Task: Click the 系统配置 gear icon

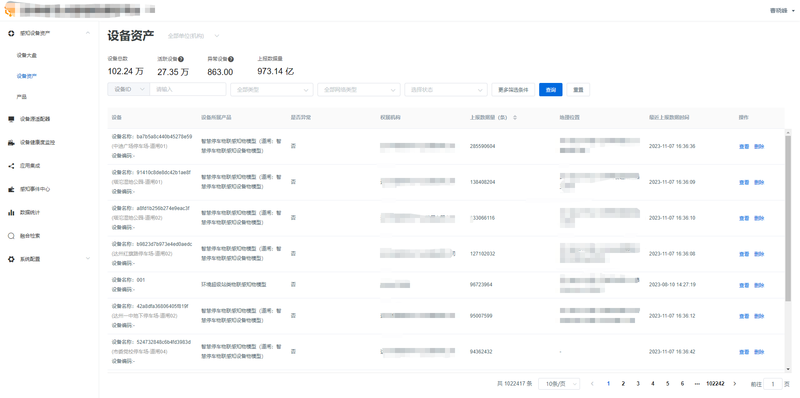Action: coord(11,259)
